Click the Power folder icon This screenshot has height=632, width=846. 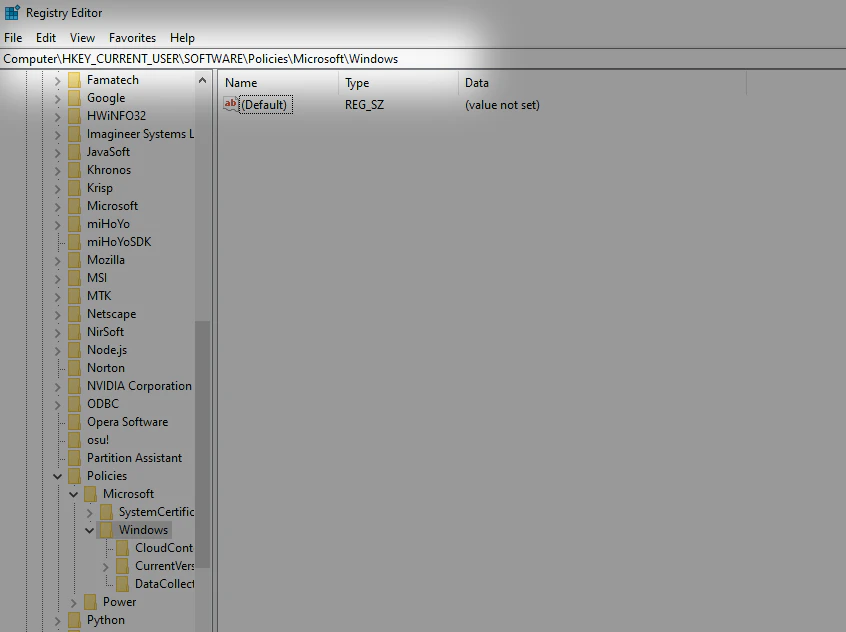click(91, 602)
